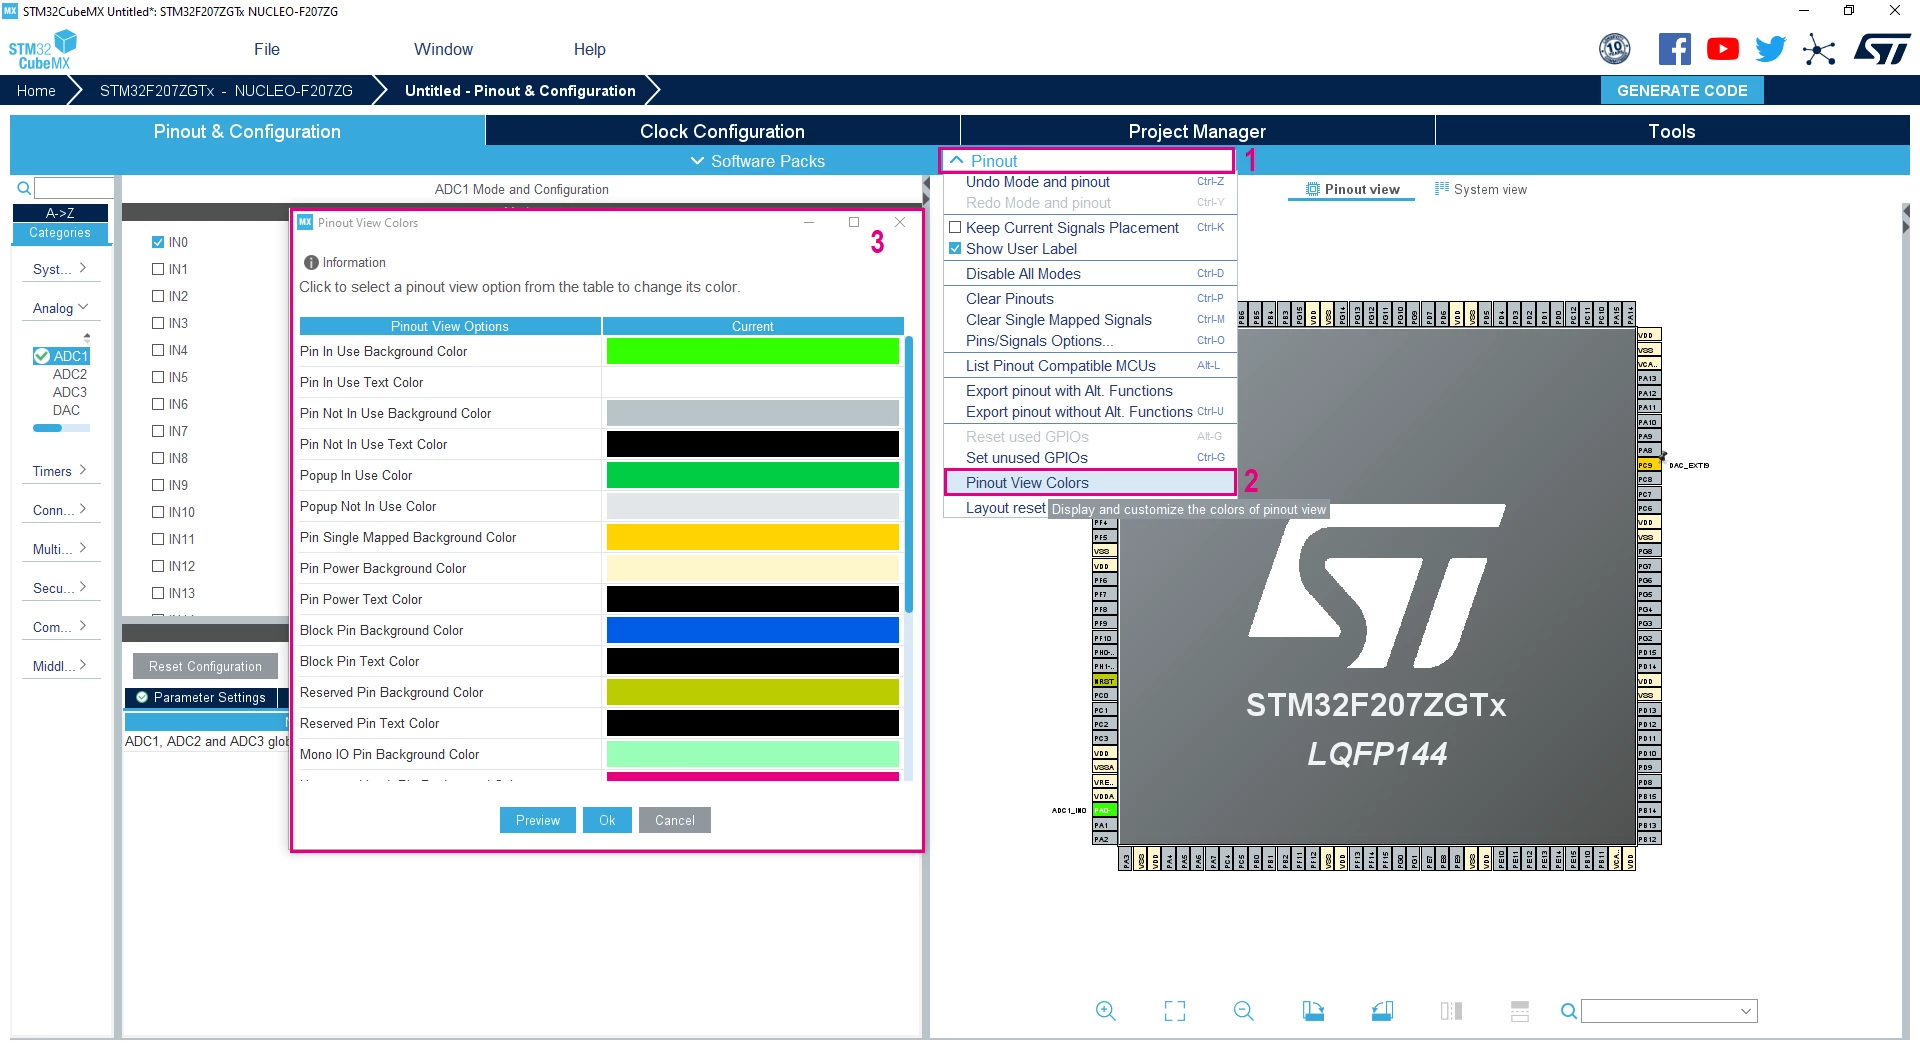1920x1050 pixels.
Task: Open the Help menu
Action: tap(589, 49)
